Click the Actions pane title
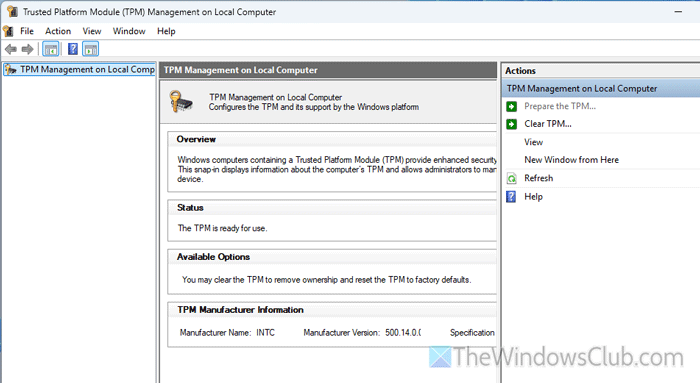 [x=520, y=71]
